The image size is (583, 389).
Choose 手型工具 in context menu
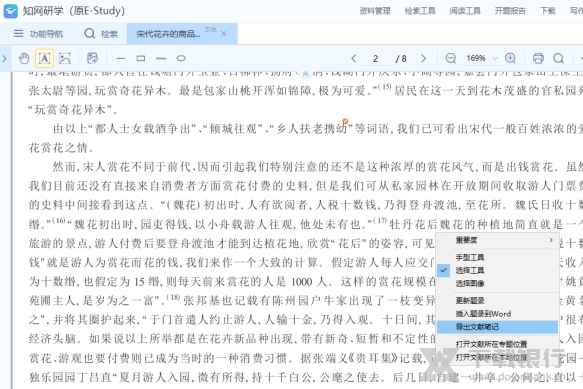(497, 257)
